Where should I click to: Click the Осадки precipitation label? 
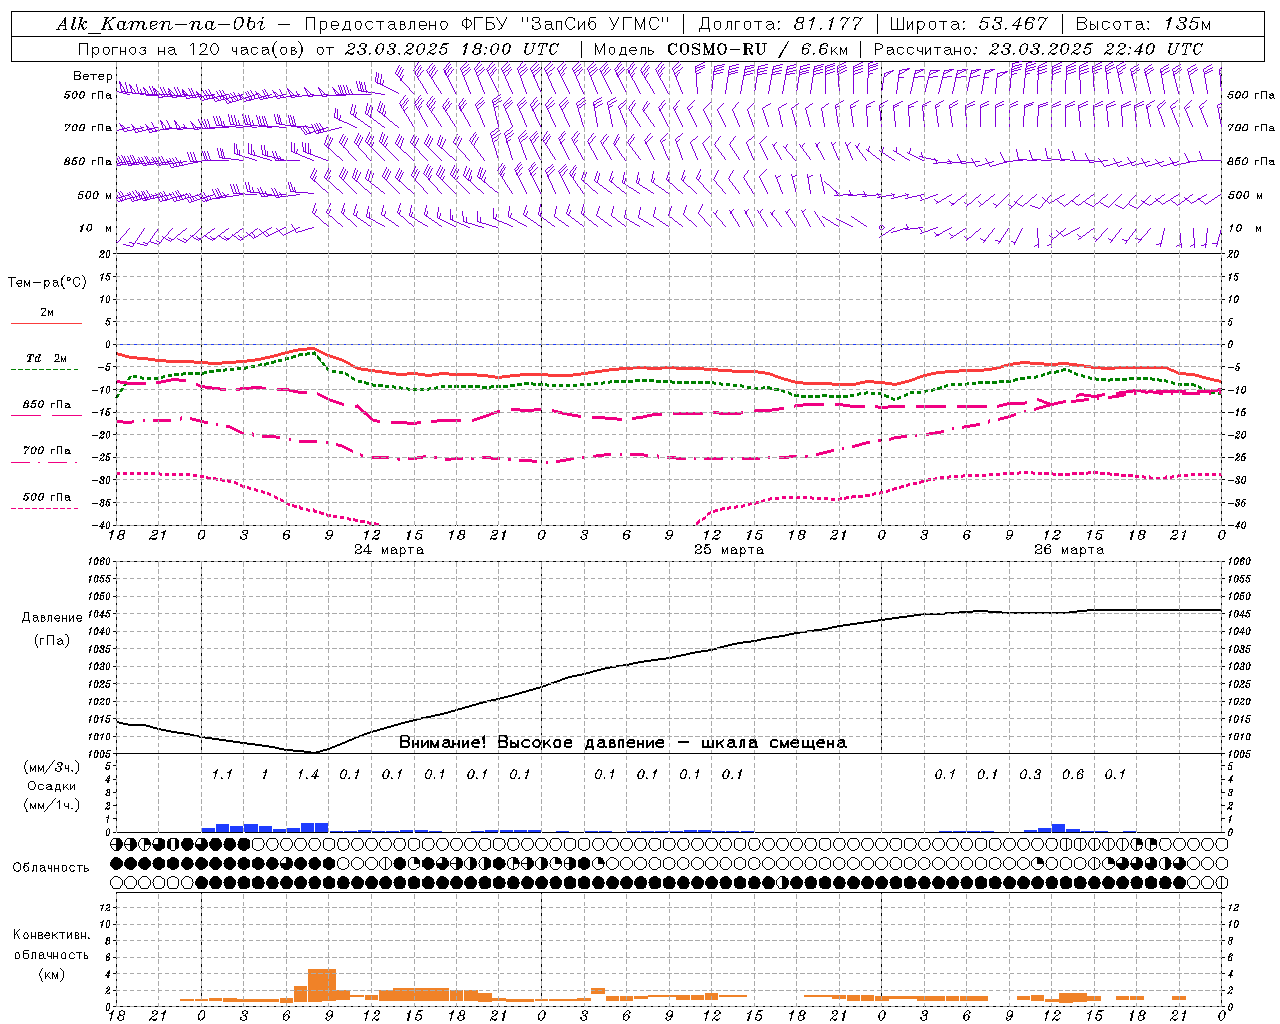tap(52, 786)
